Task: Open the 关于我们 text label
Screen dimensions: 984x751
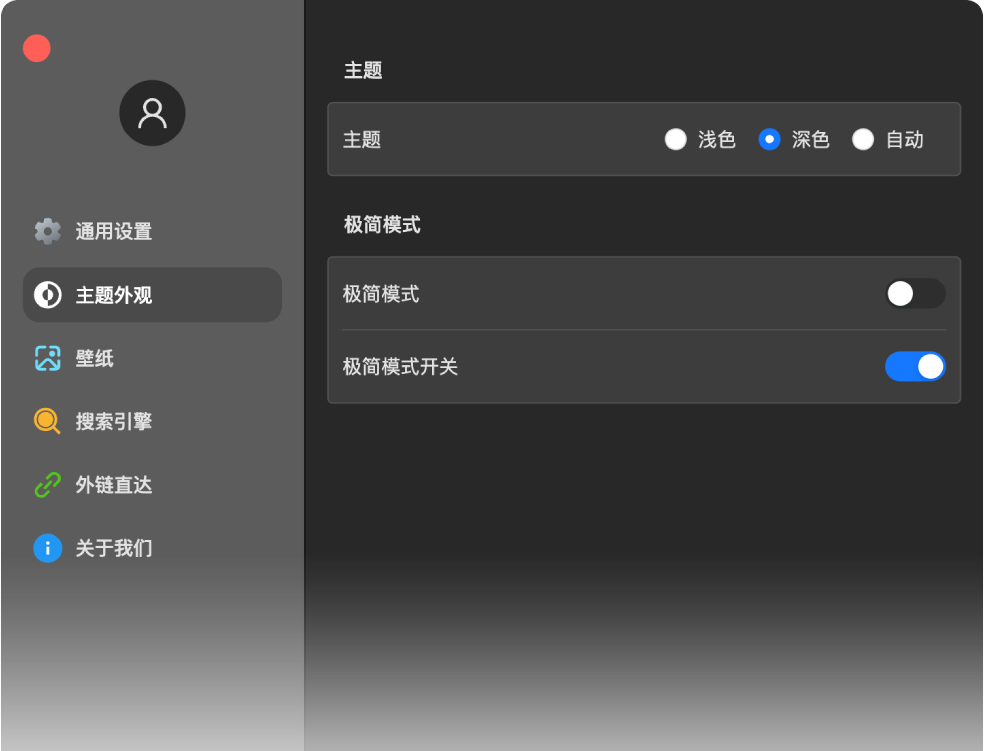Action: click(114, 548)
